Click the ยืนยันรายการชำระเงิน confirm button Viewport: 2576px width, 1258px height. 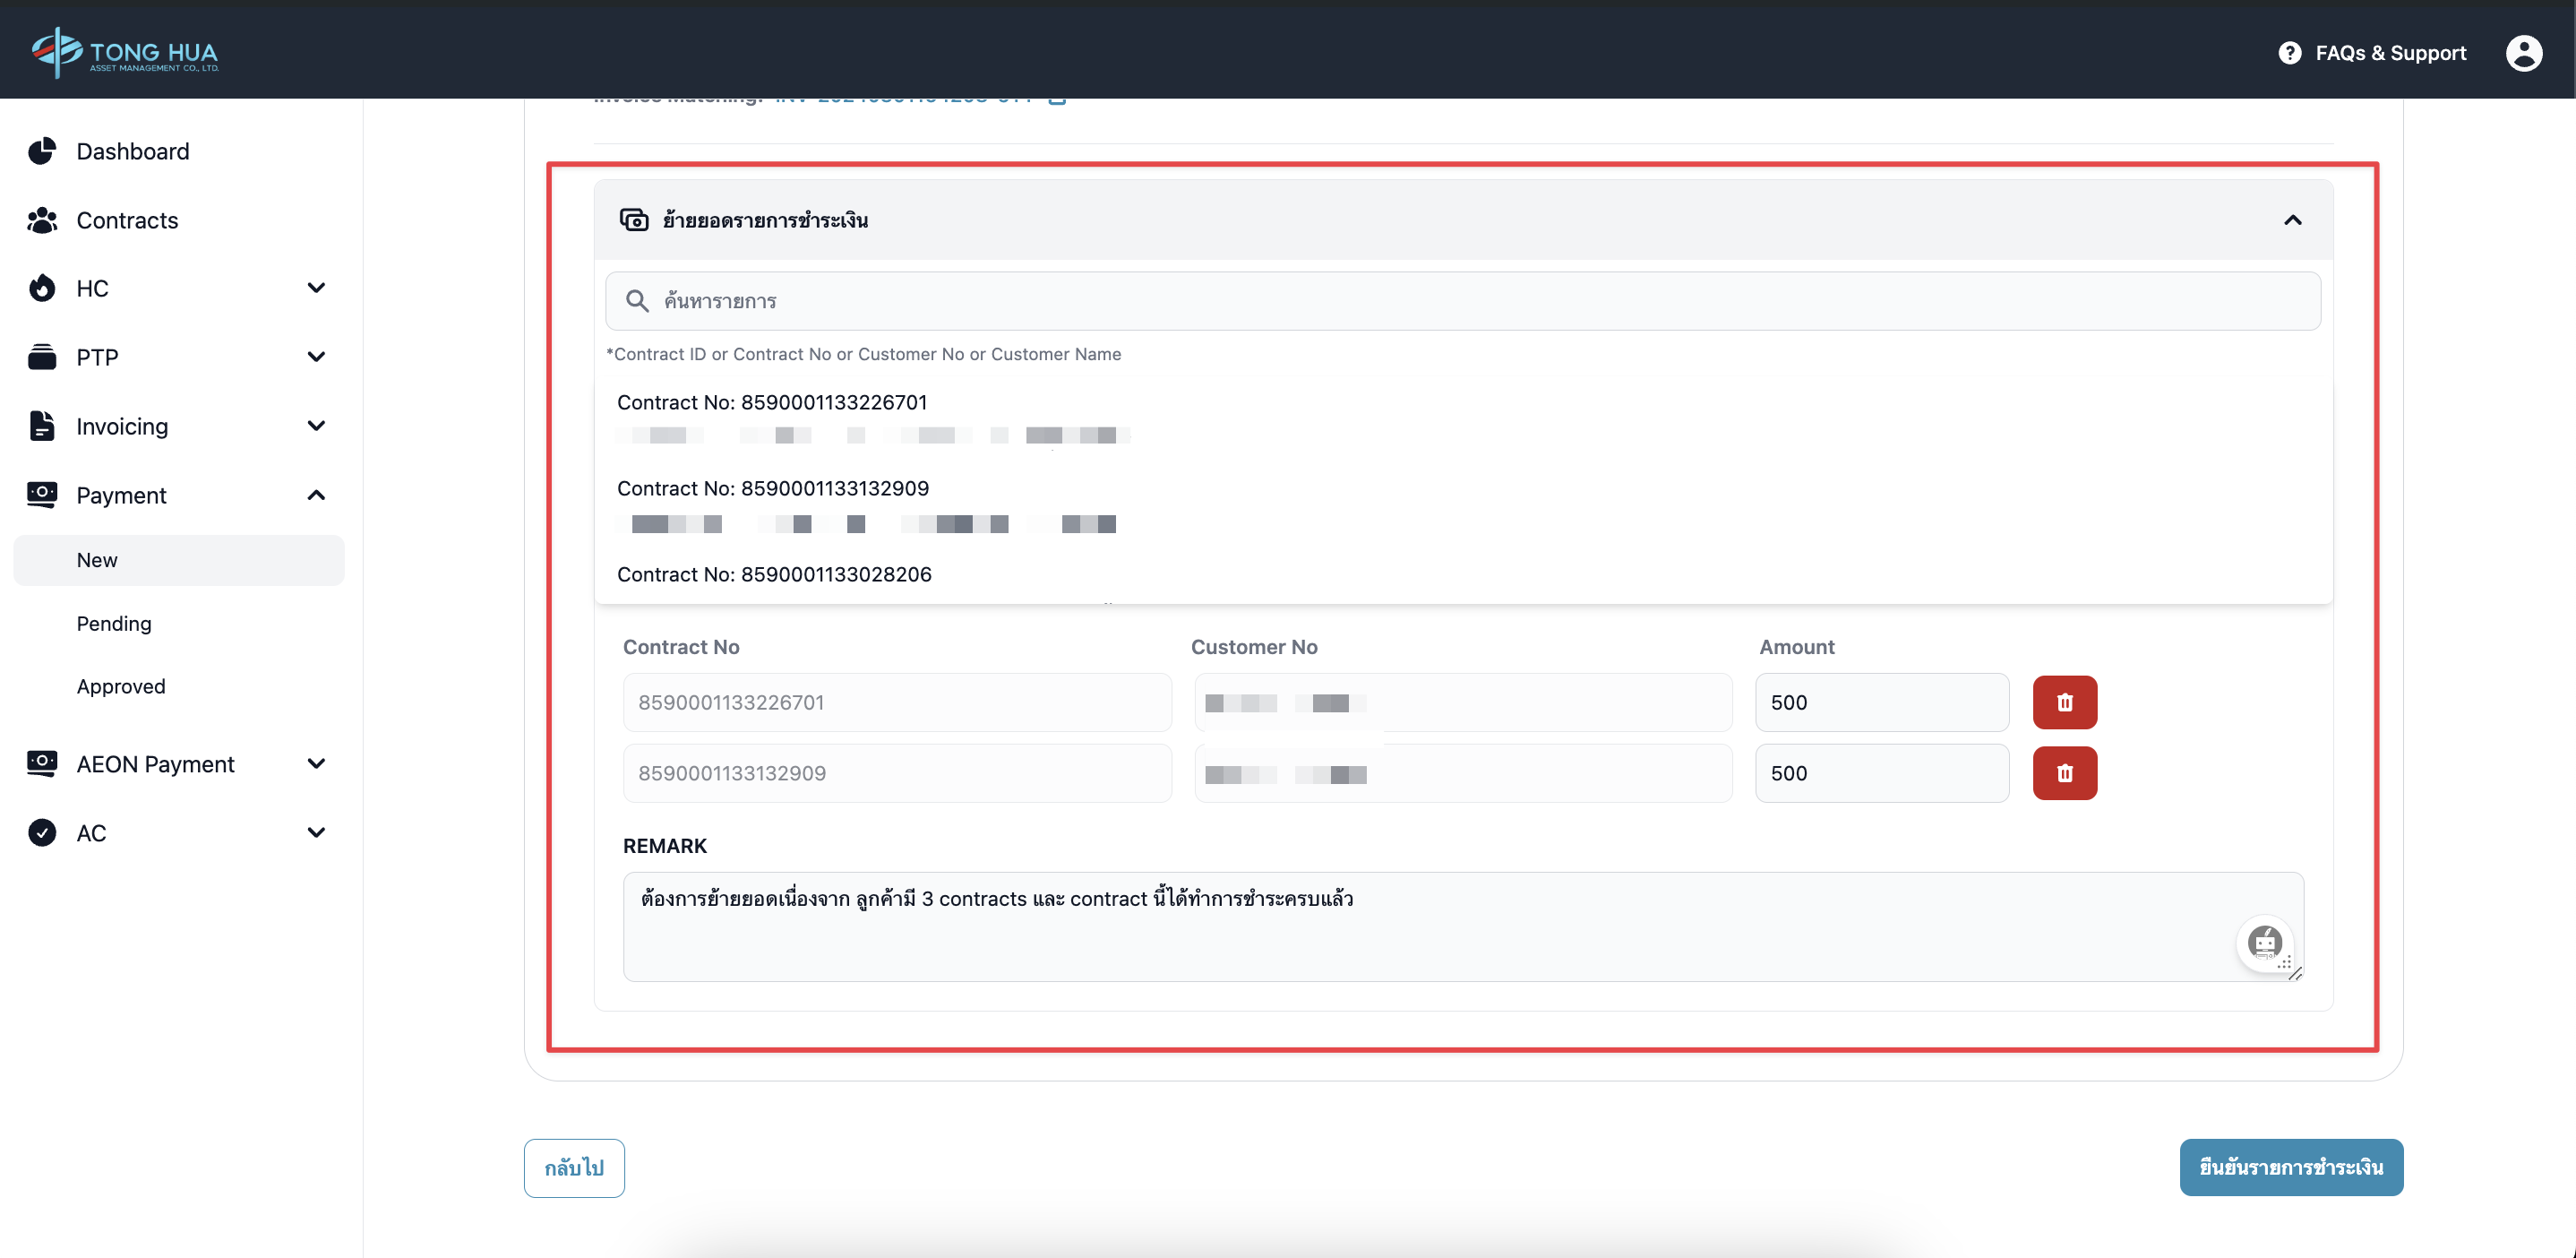pyautogui.click(x=2290, y=1167)
